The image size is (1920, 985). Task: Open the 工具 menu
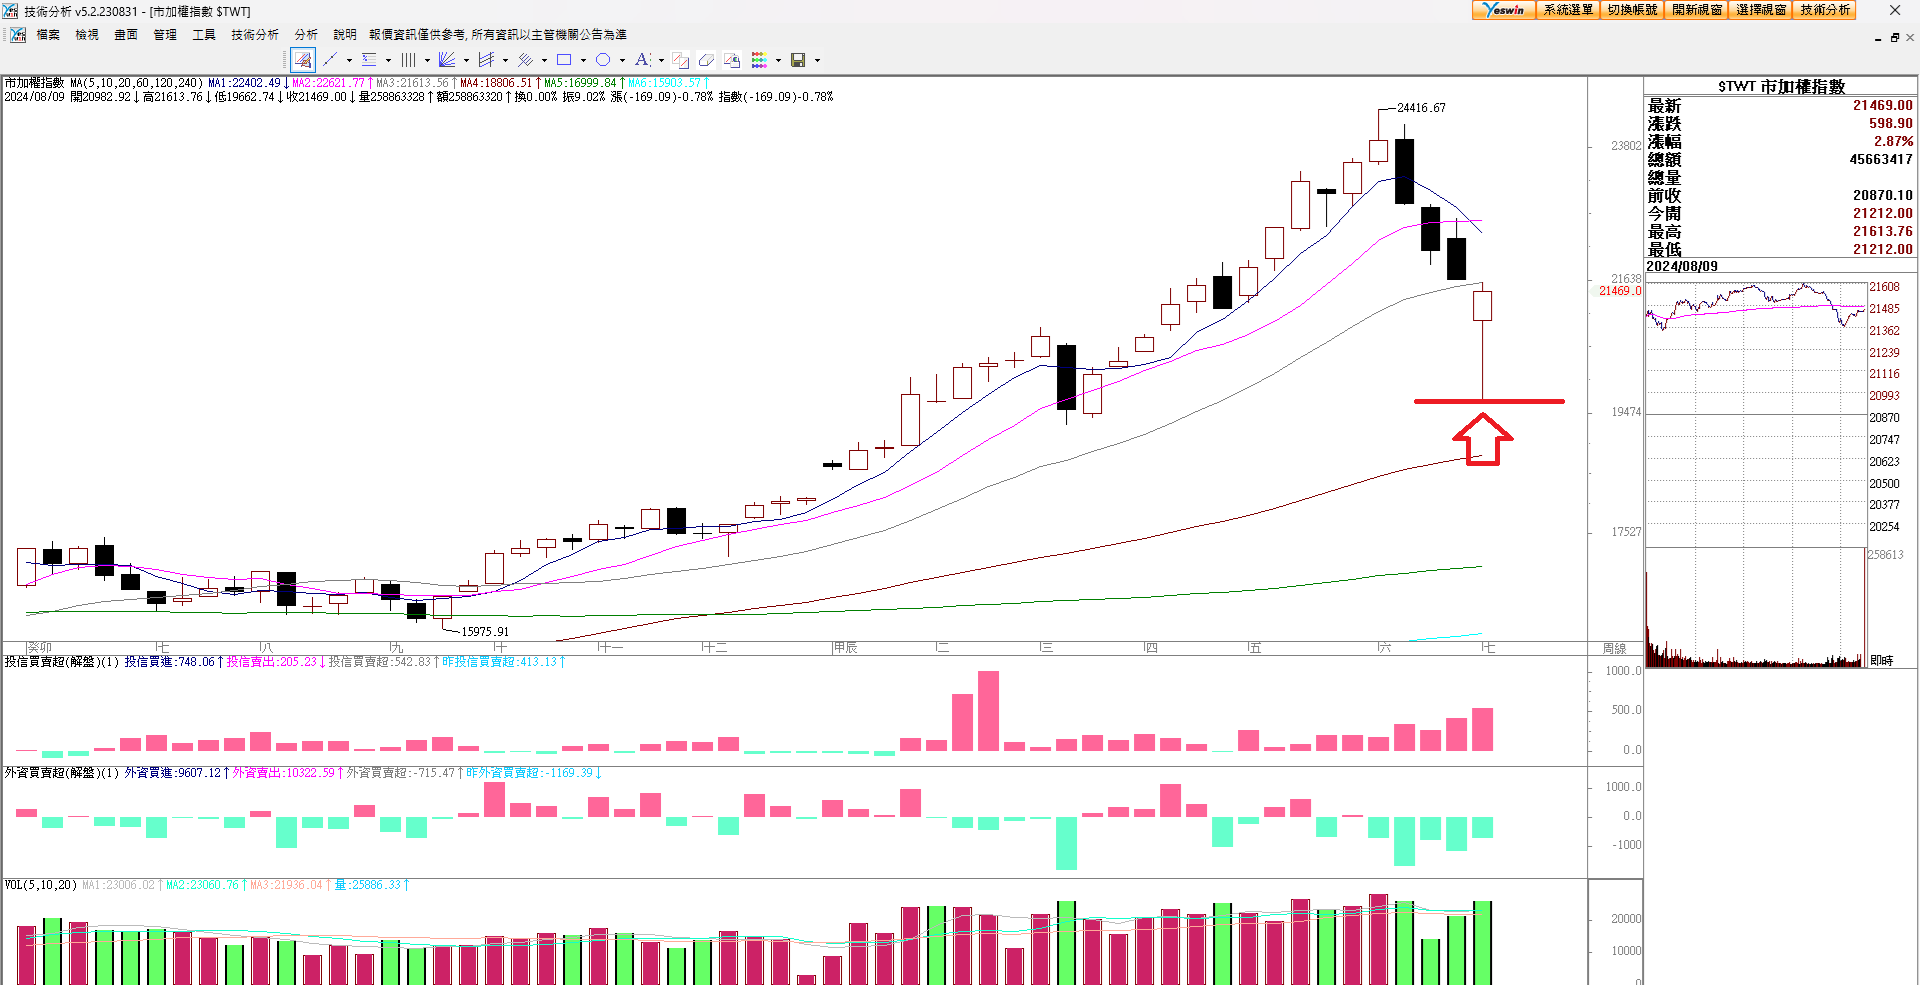(x=204, y=34)
